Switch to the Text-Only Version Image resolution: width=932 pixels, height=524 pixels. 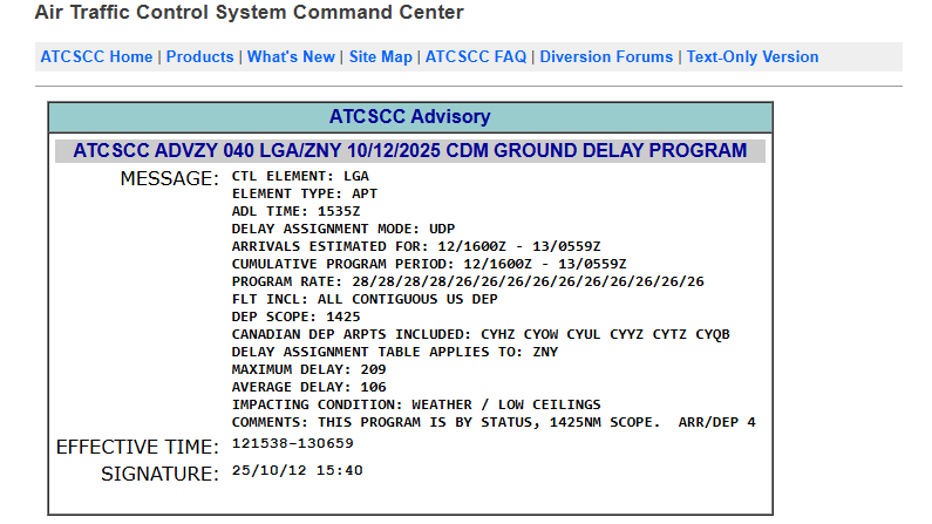[x=752, y=57]
